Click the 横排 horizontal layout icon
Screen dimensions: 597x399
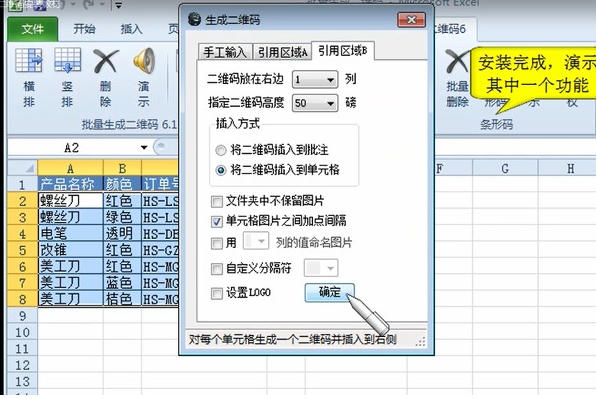[29, 60]
